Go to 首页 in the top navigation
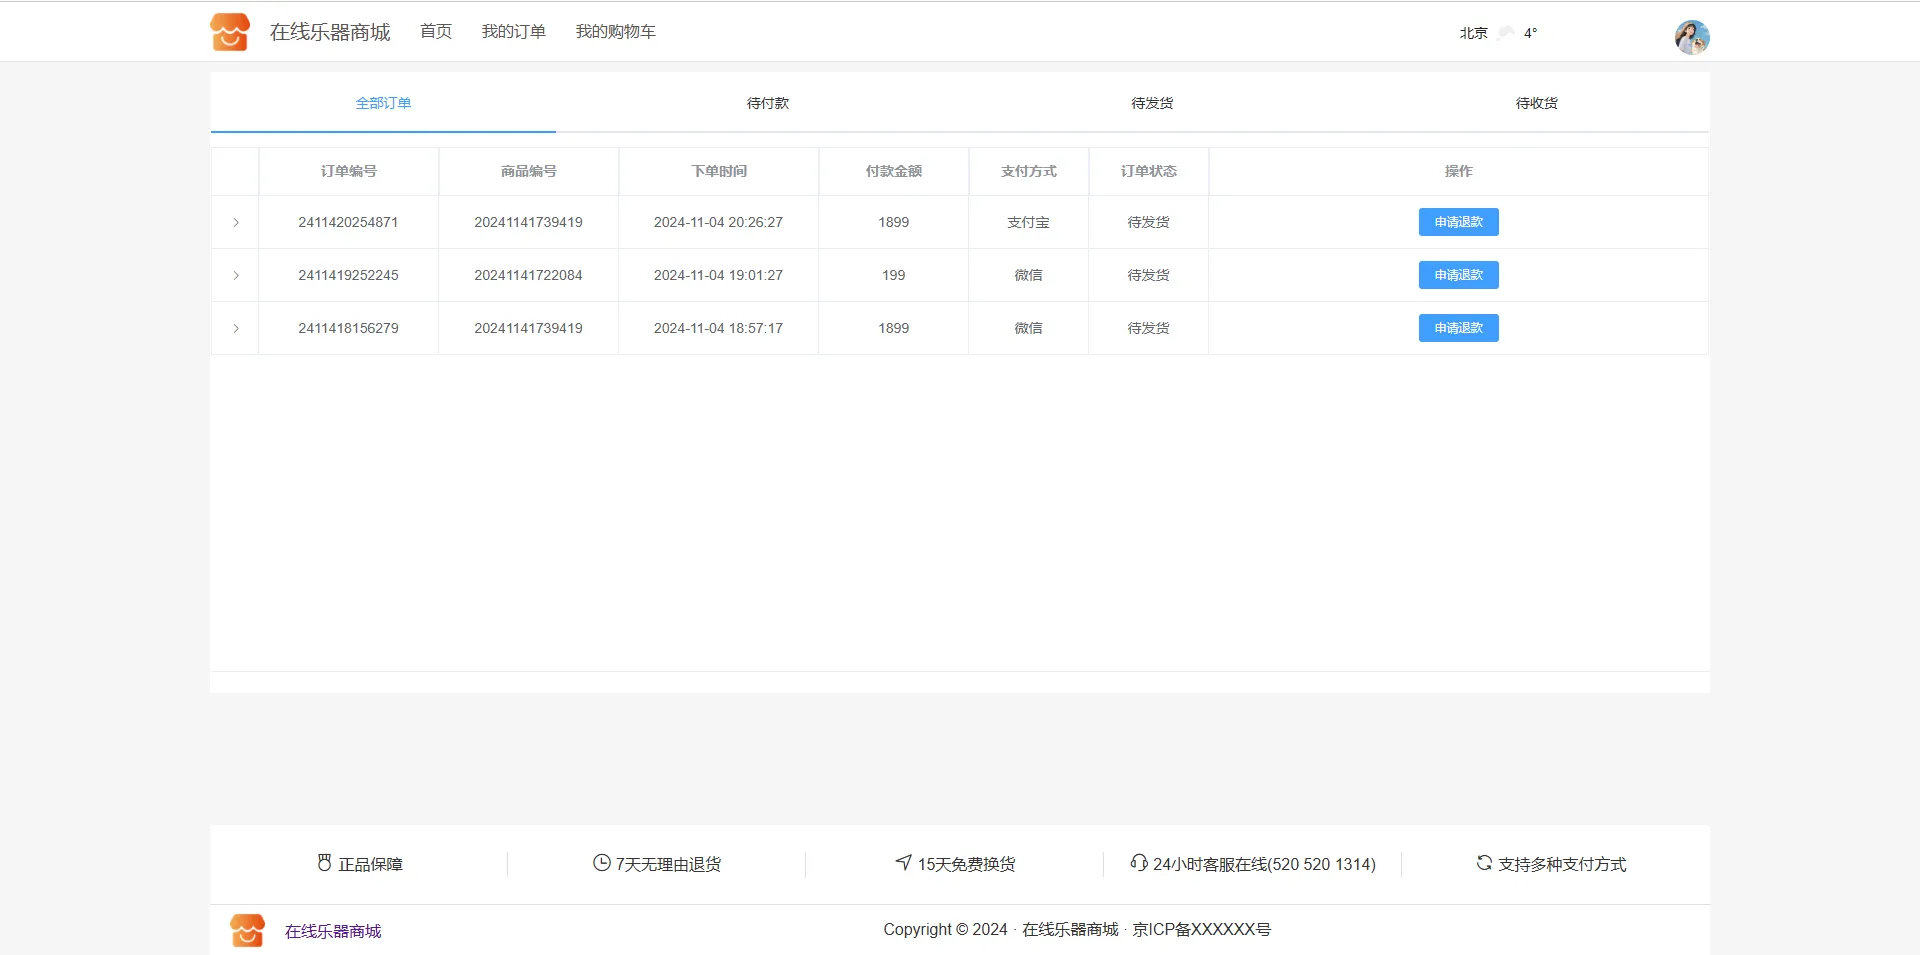The width and height of the screenshot is (1920, 955). (435, 32)
